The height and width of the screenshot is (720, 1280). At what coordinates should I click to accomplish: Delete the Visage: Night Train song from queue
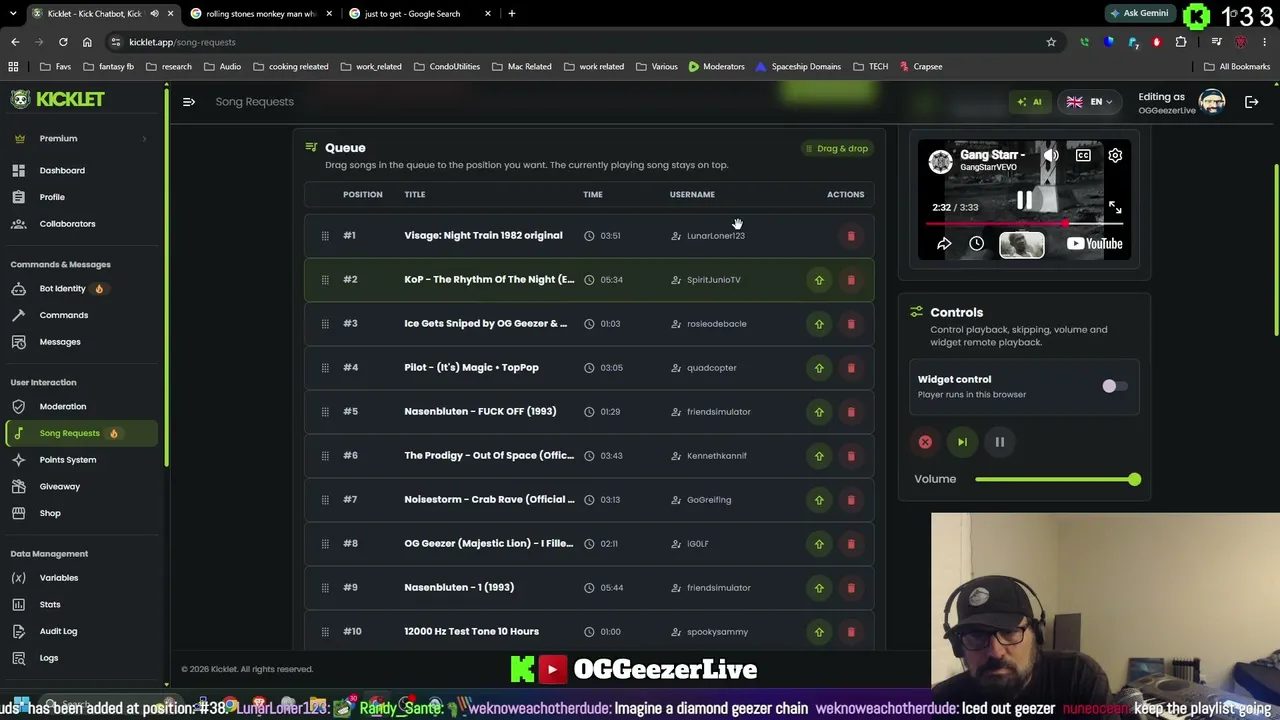tap(851, 236)
